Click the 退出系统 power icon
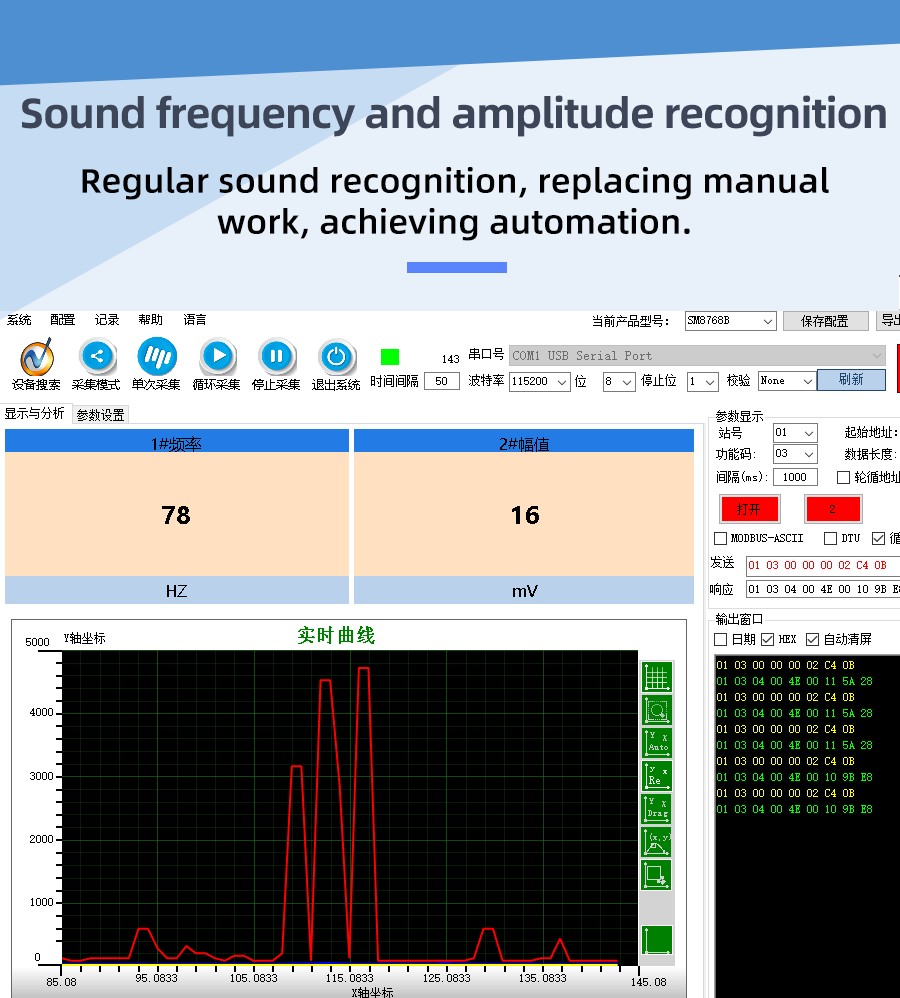This screenshot has width=900, height=998. tap(336, 357)
